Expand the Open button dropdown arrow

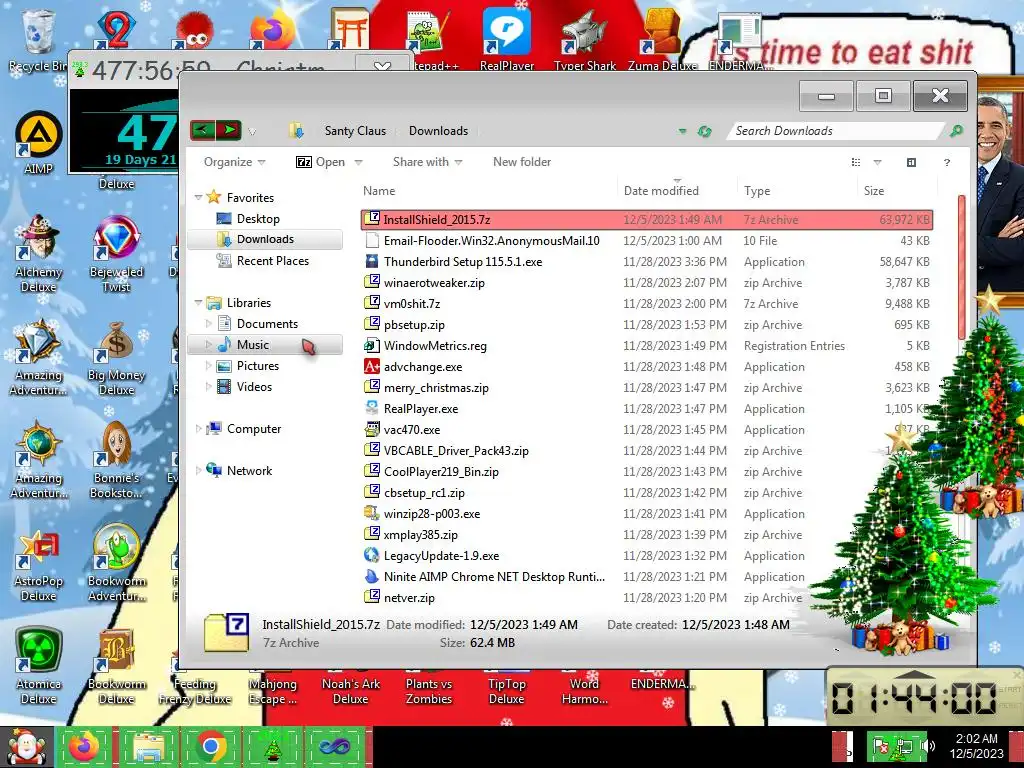(x=359, y=163)
